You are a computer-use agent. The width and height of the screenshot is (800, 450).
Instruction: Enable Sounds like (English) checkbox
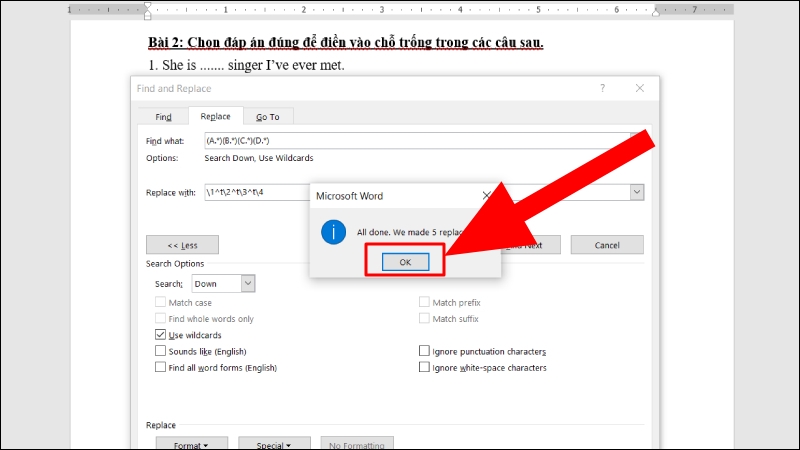coord(160,351)
